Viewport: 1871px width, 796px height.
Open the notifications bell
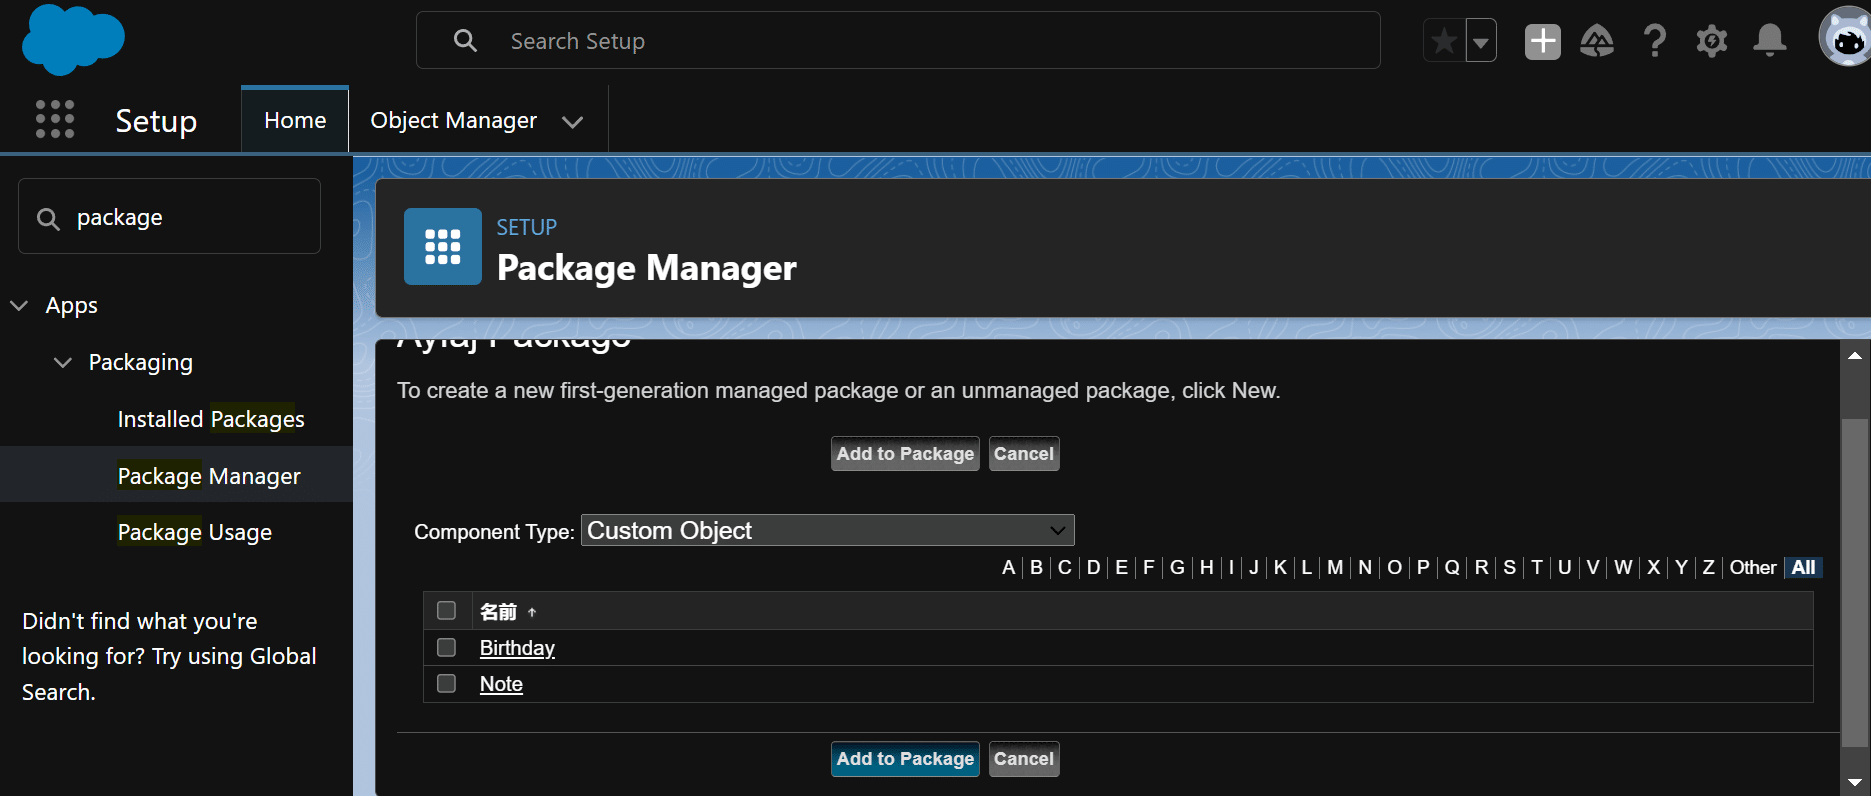tap(1769, 41)
